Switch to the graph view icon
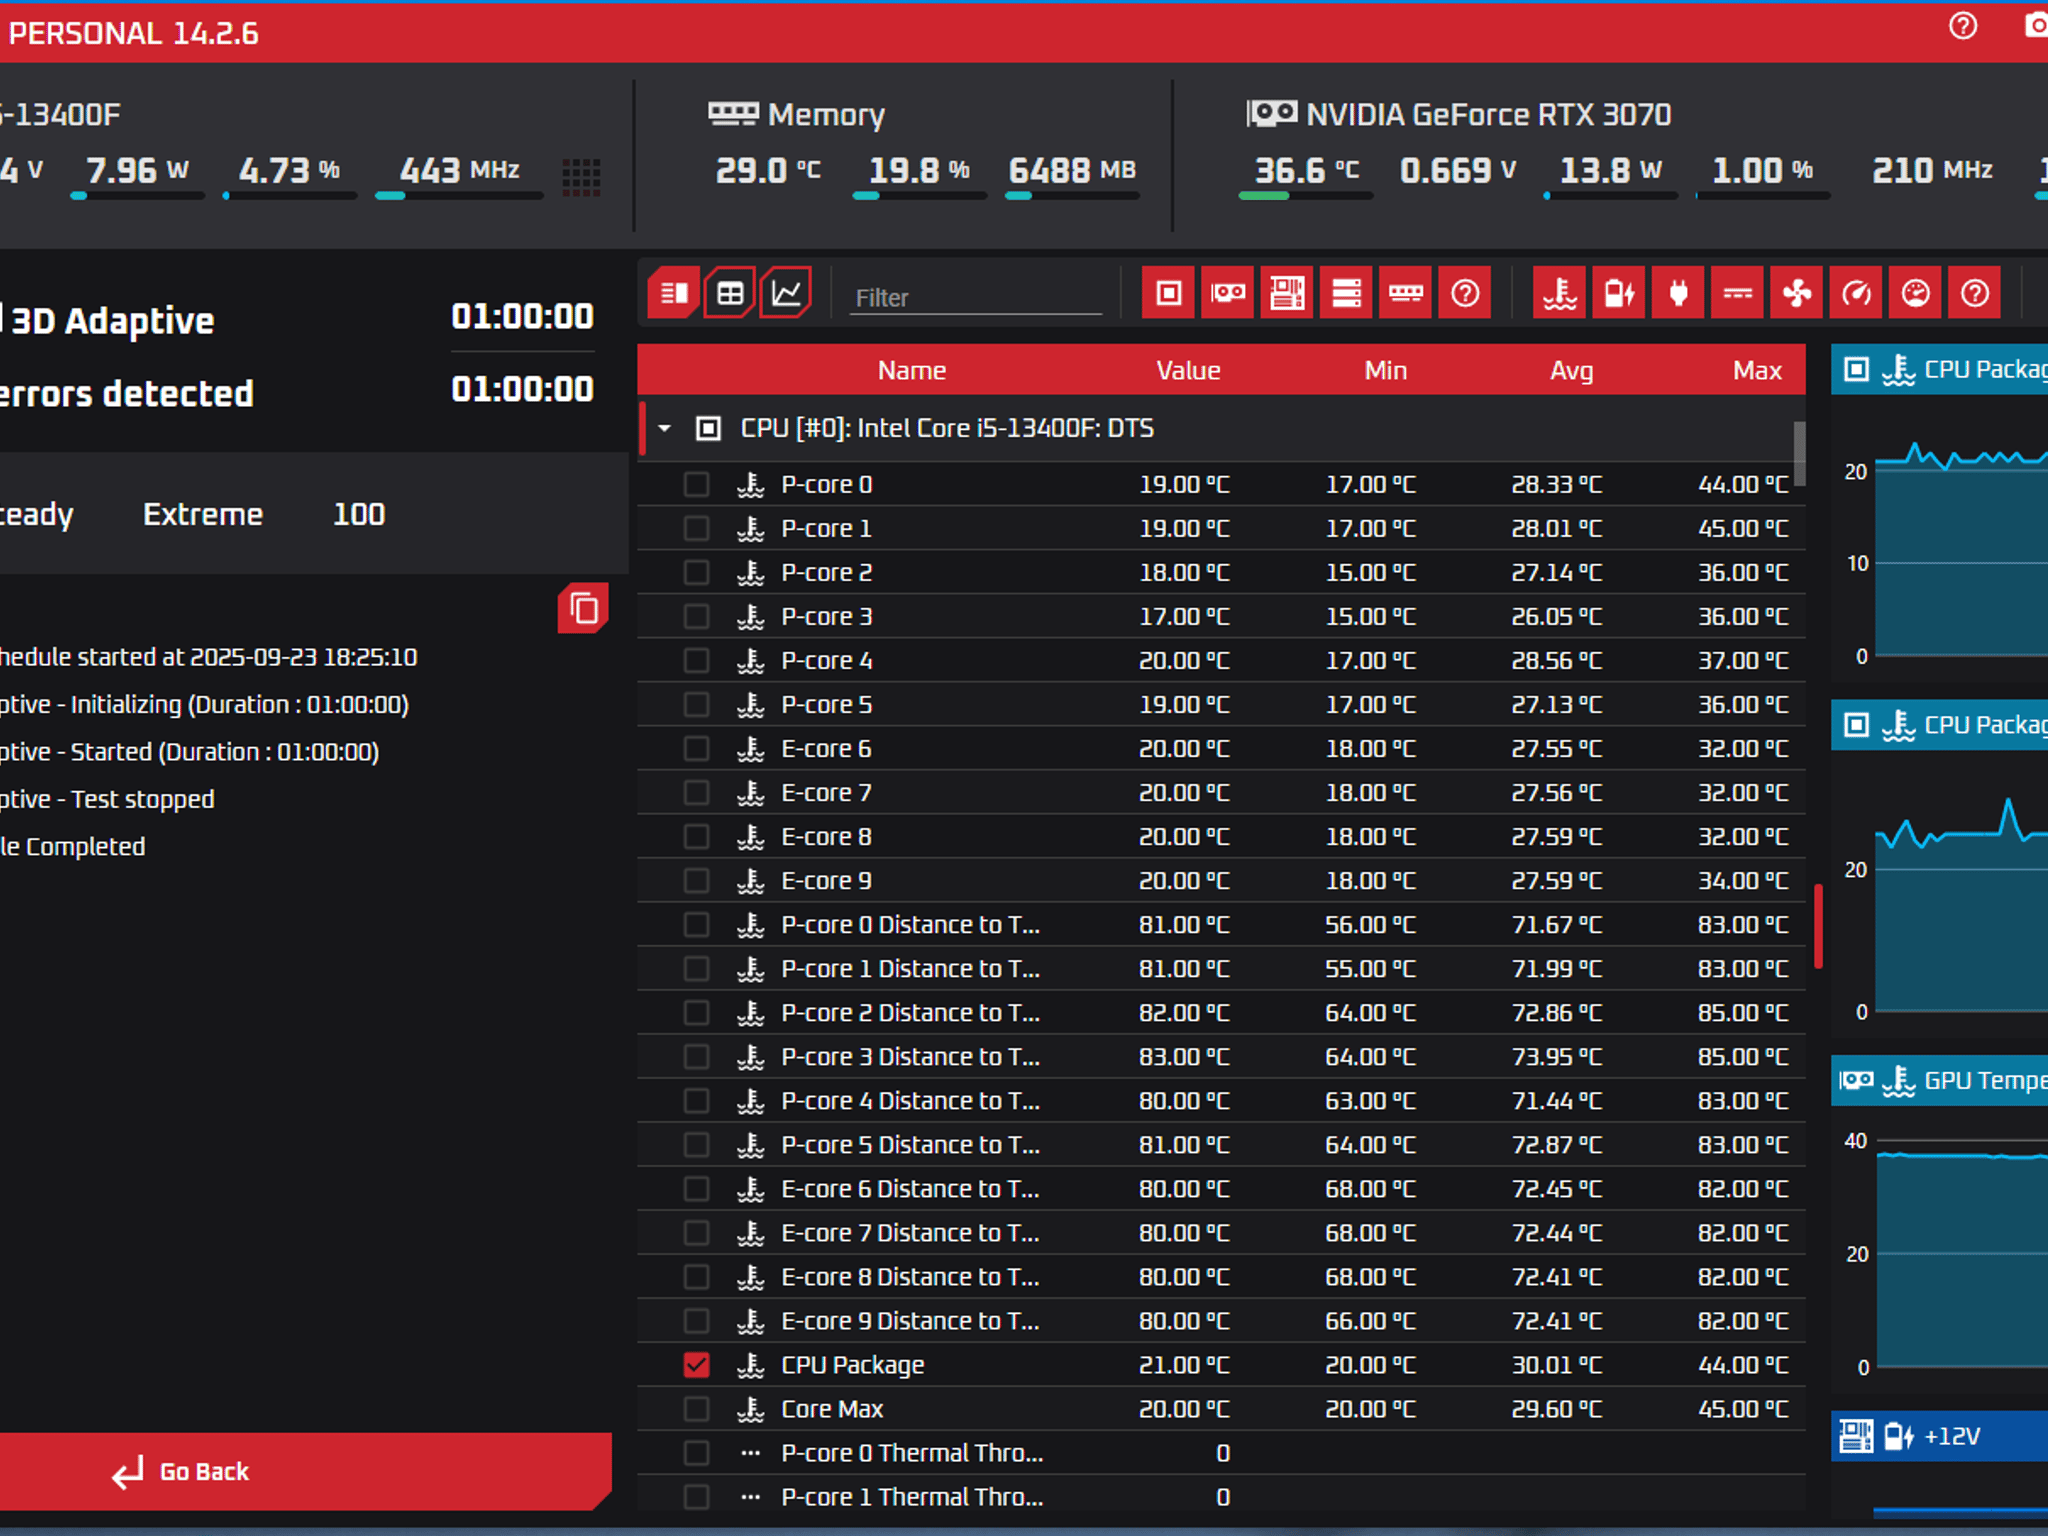The width and height of the screenshot is (2048, 1536). pos(786,293)
